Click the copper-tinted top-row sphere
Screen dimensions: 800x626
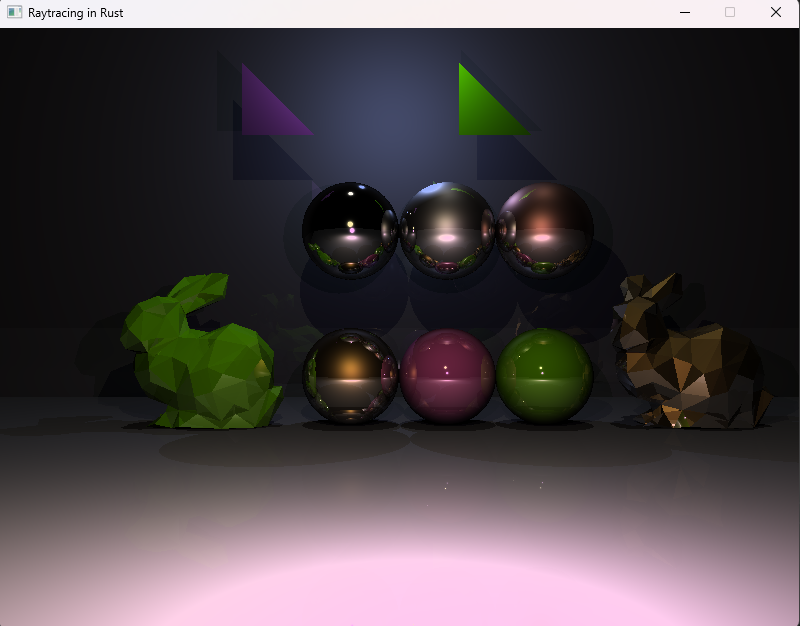coord(544,230)
